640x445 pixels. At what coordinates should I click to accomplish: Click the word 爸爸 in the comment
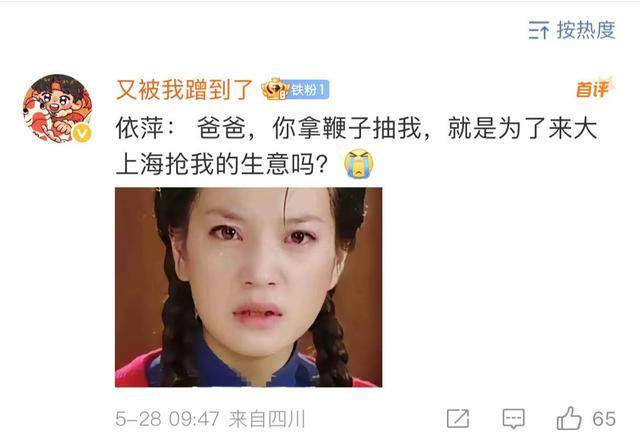pyautogui.click(x=222, y=128)
